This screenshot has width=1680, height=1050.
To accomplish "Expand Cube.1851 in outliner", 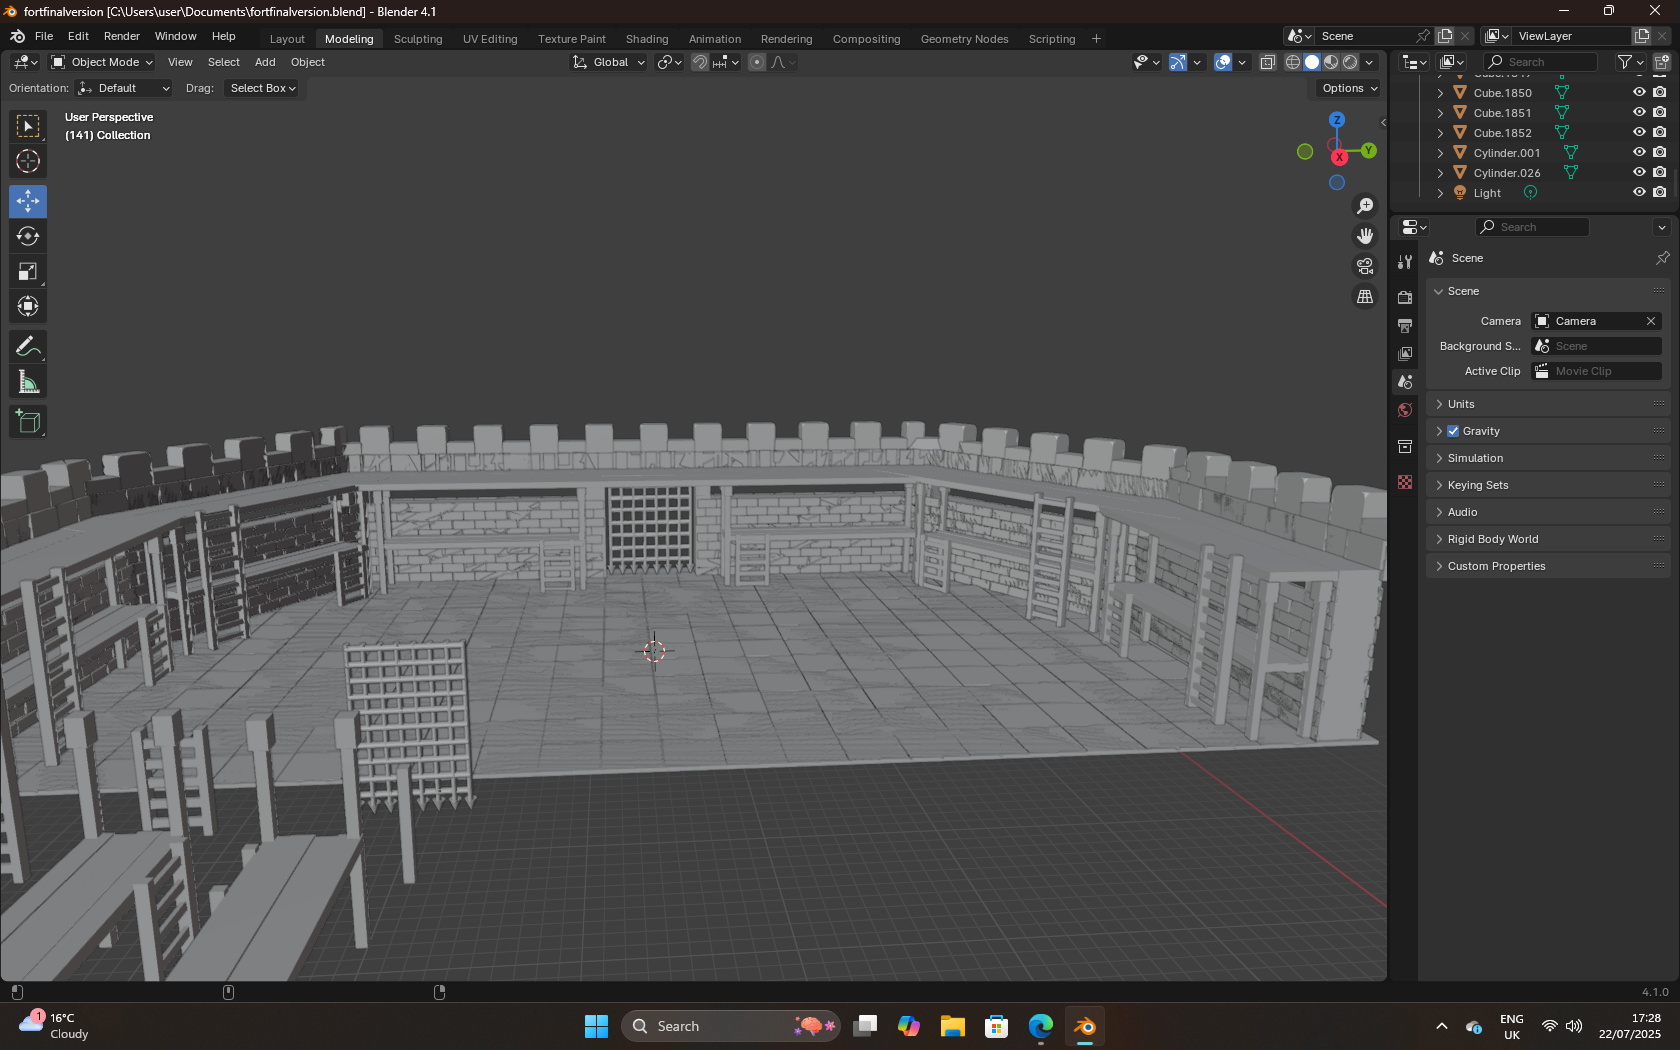I will pos(1440,113).
